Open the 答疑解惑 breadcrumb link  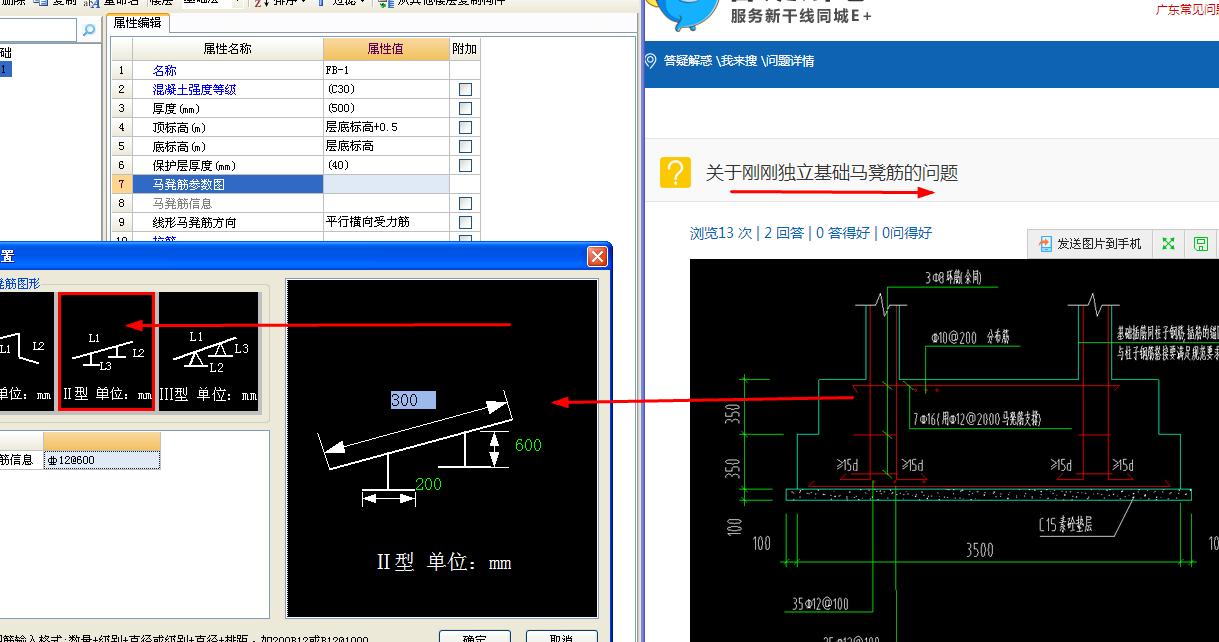pos(687,61)
